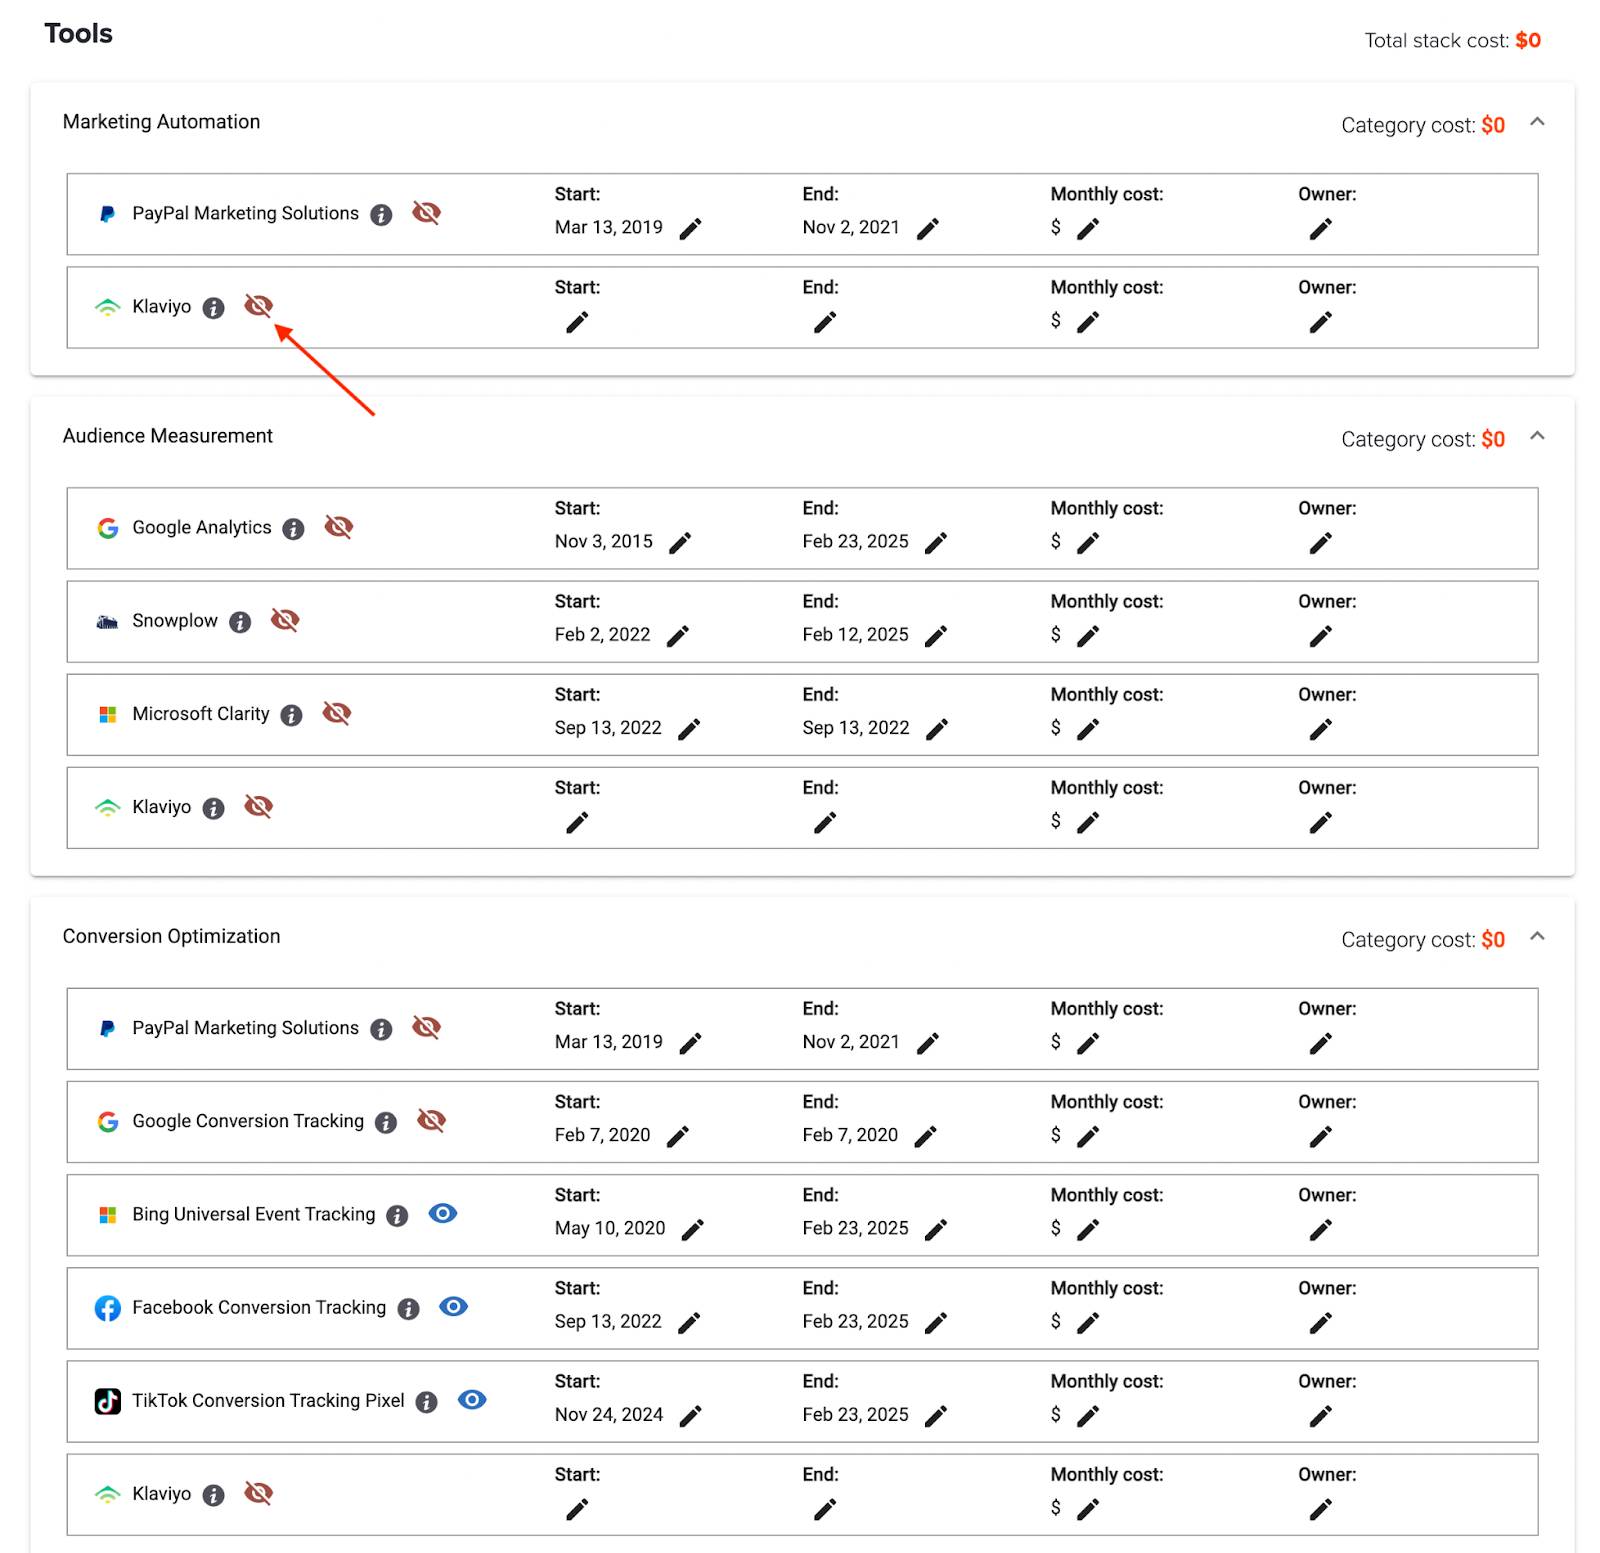Collapse the Audience Measurement section
1600x1553 pixels.
coord(1537,436)
